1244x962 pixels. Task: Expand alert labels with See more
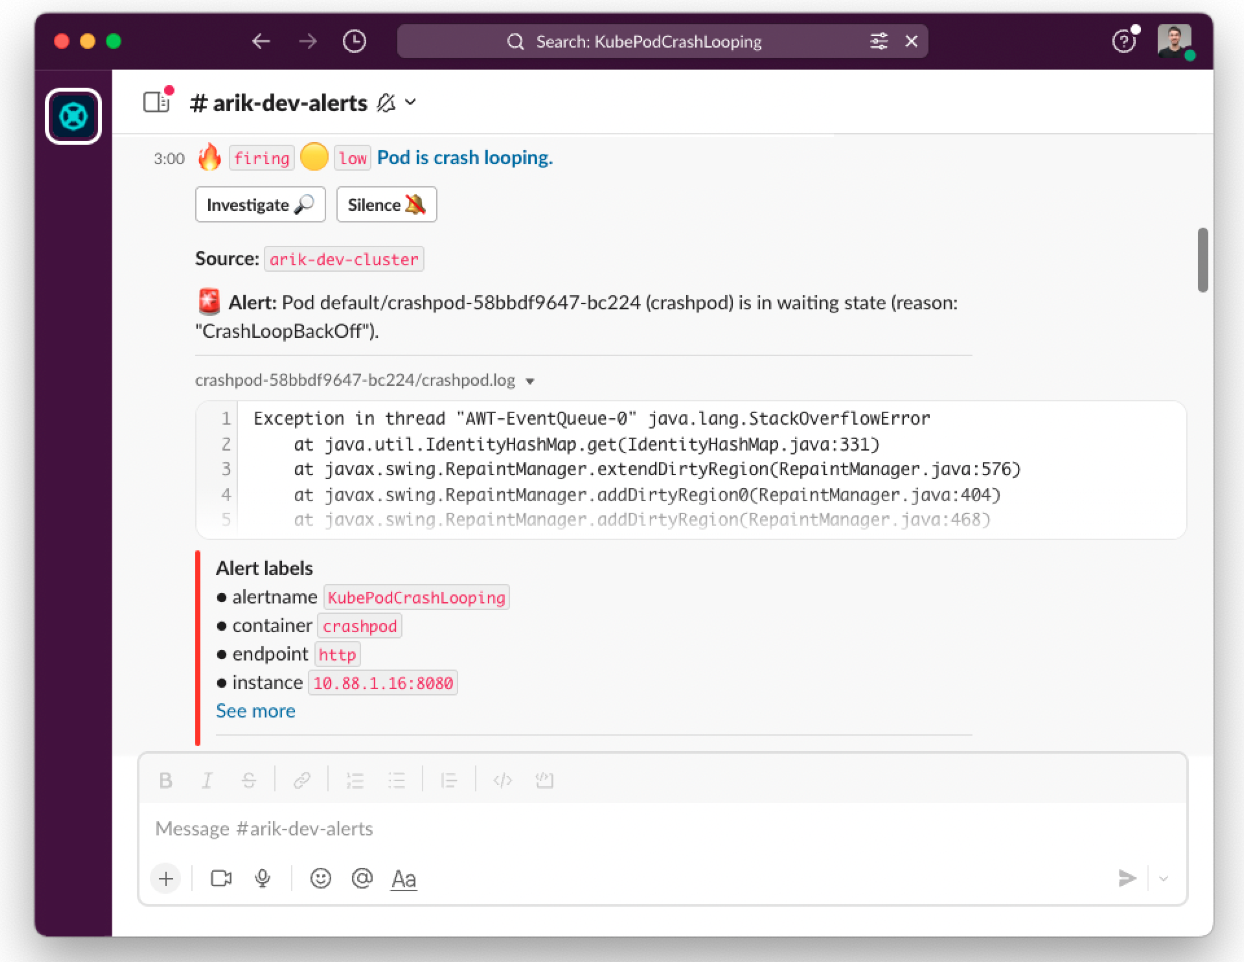coord(256,711)
